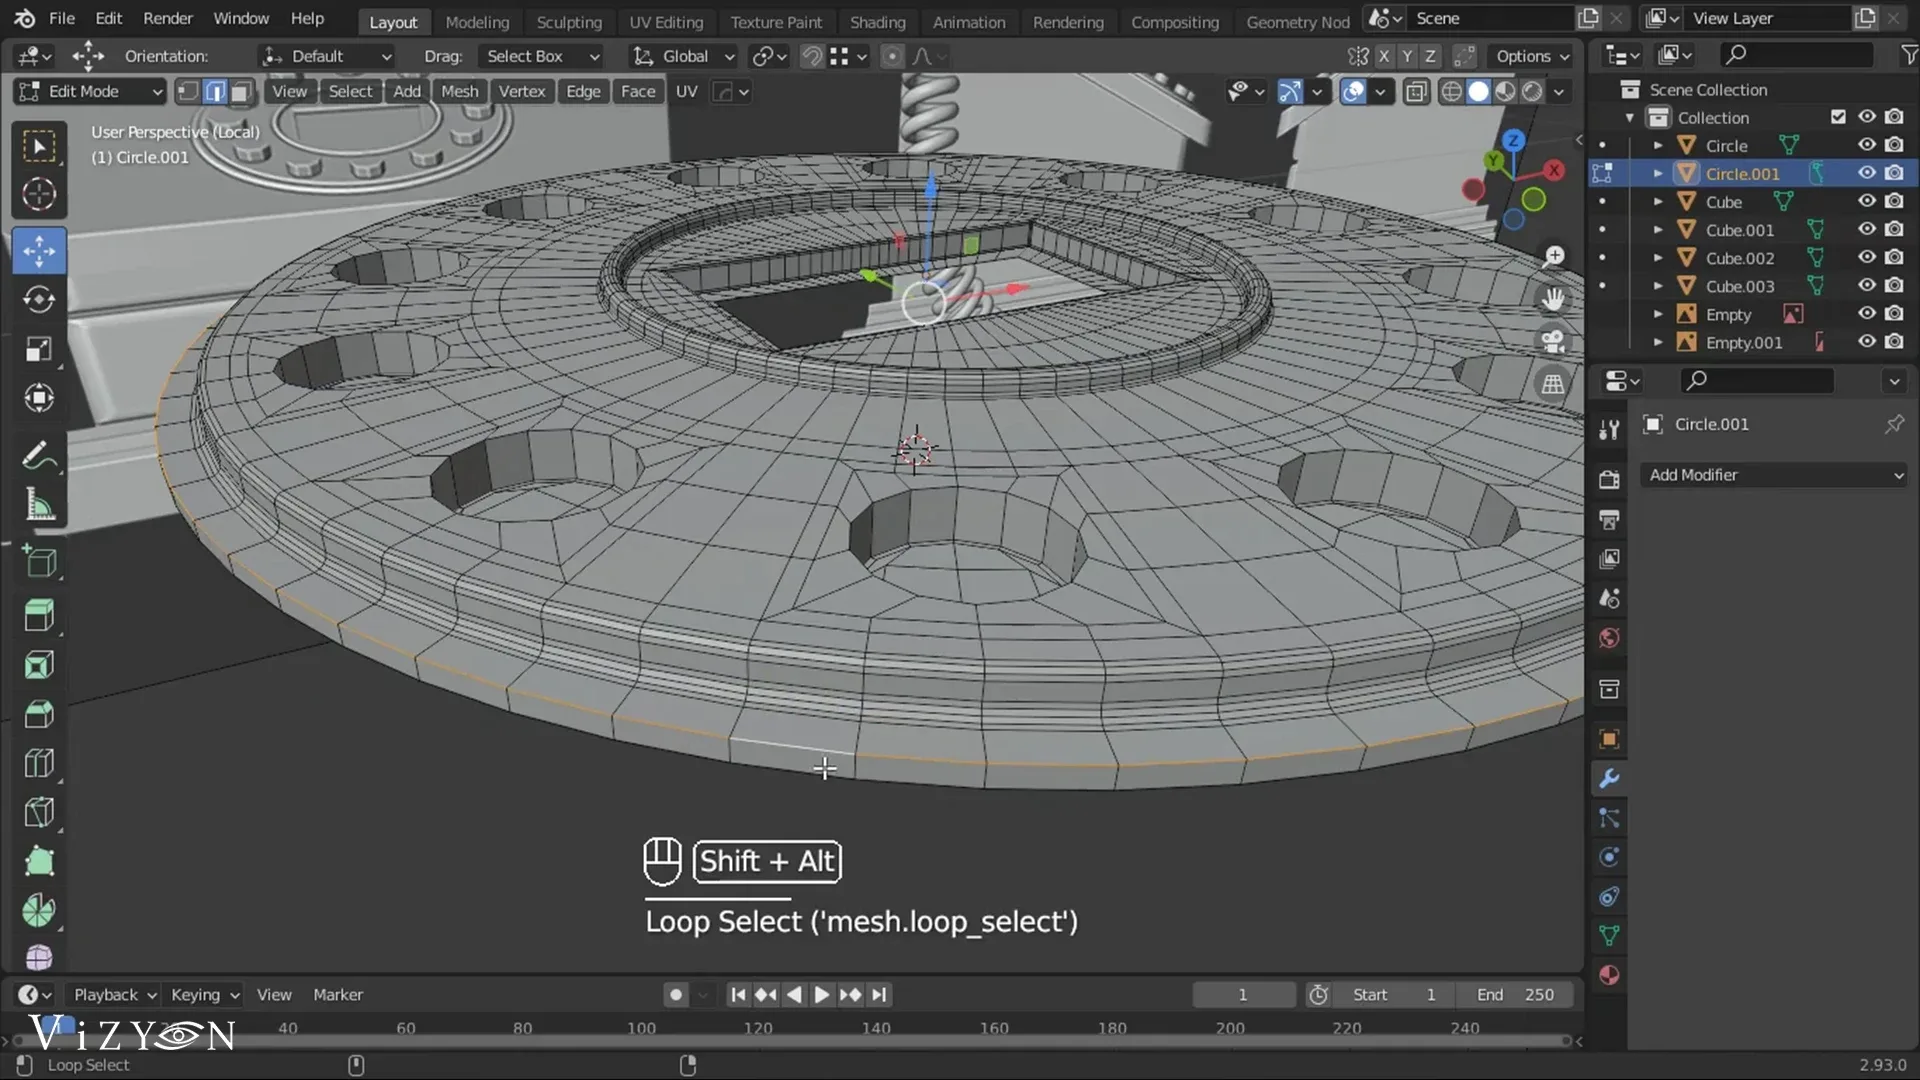The height and width of the screenshot is (1080, 1920).
Task: Select the Rotate tool
Action: pos(40,299)
